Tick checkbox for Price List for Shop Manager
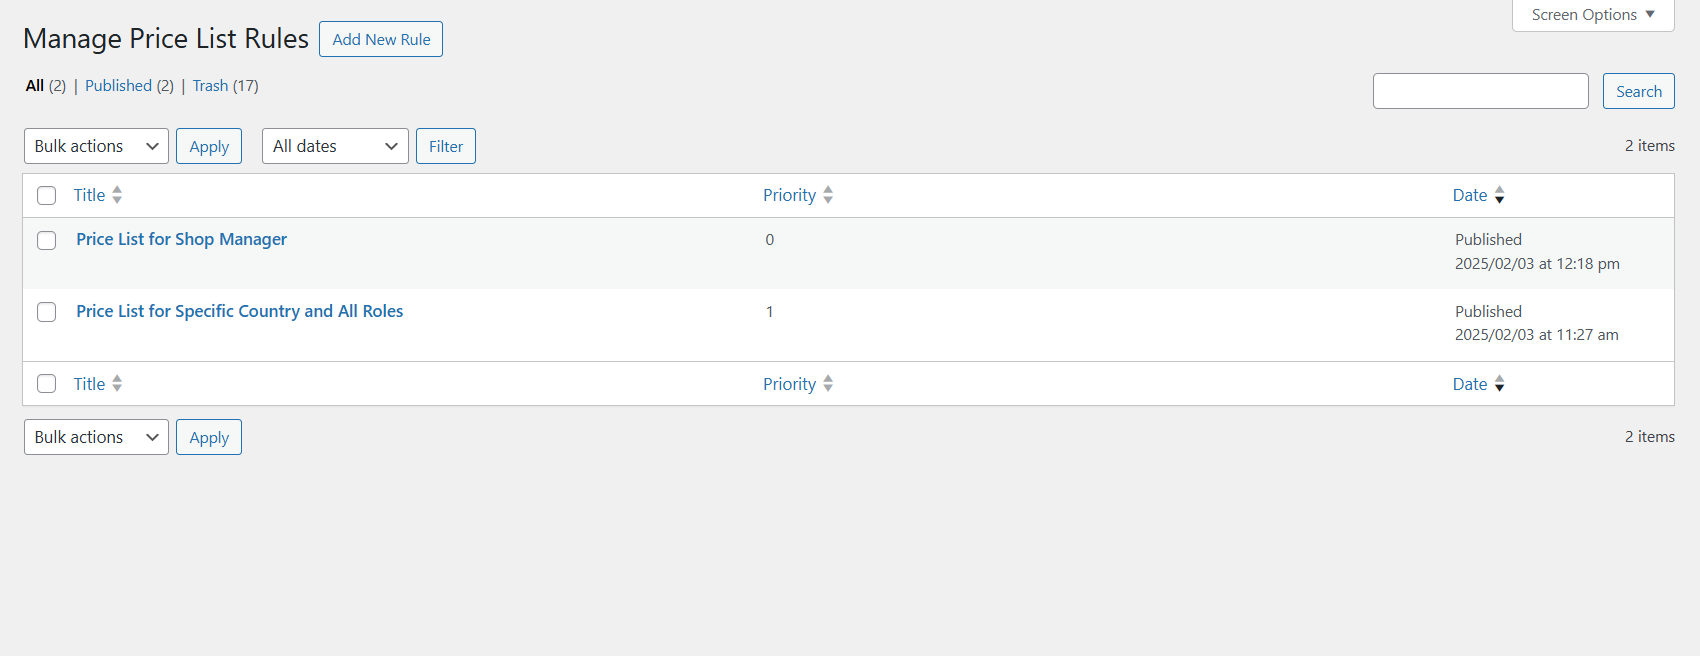Viewport: 1700px width, 656px height. click(47, 240)
